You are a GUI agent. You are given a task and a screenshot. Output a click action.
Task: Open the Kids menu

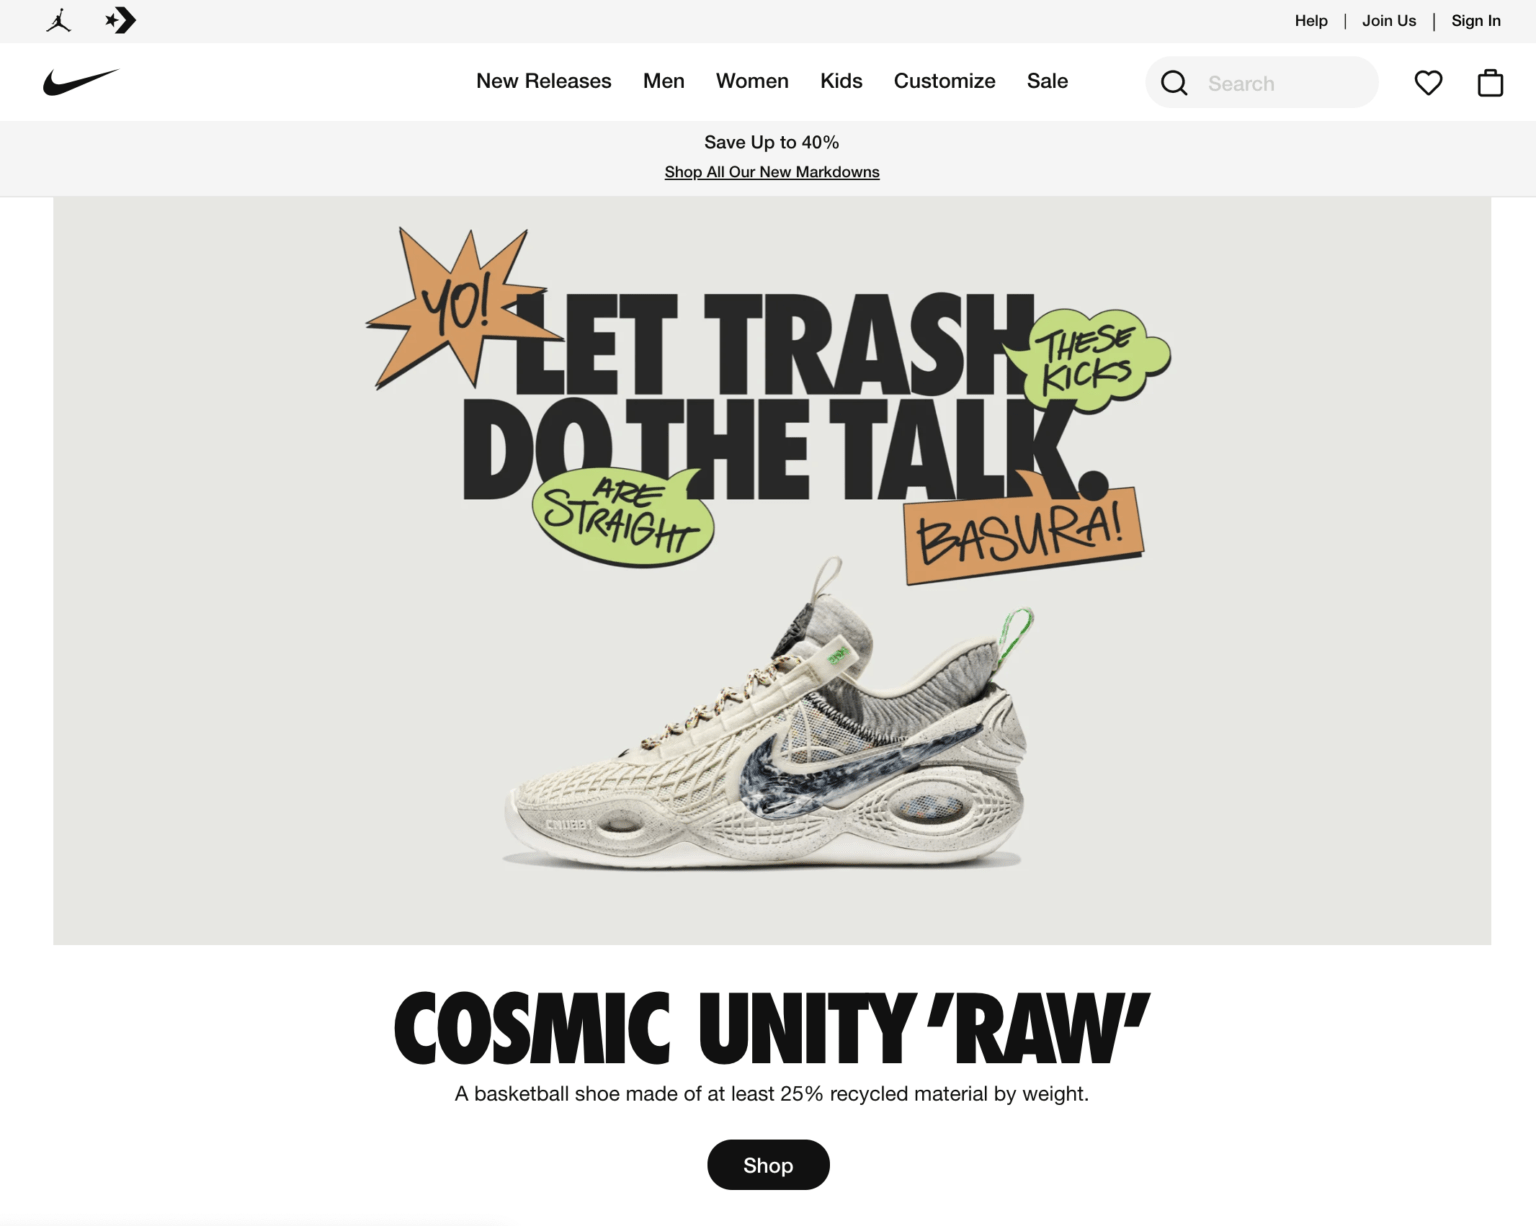841,81
